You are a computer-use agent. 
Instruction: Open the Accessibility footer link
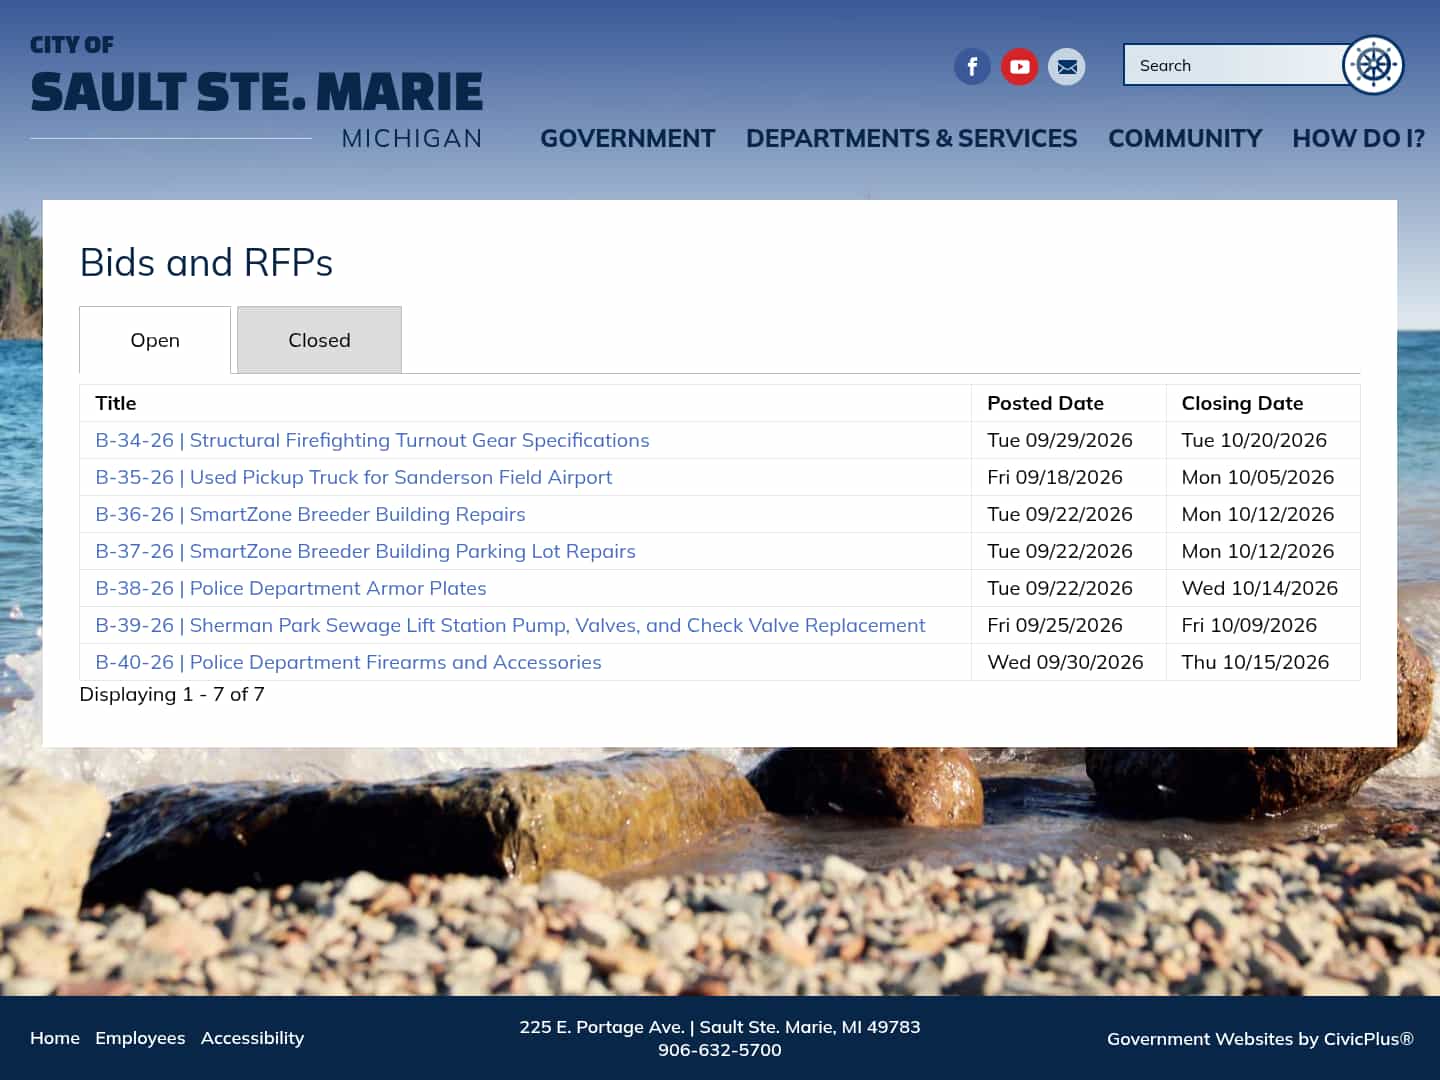[x=252, y=1038]
